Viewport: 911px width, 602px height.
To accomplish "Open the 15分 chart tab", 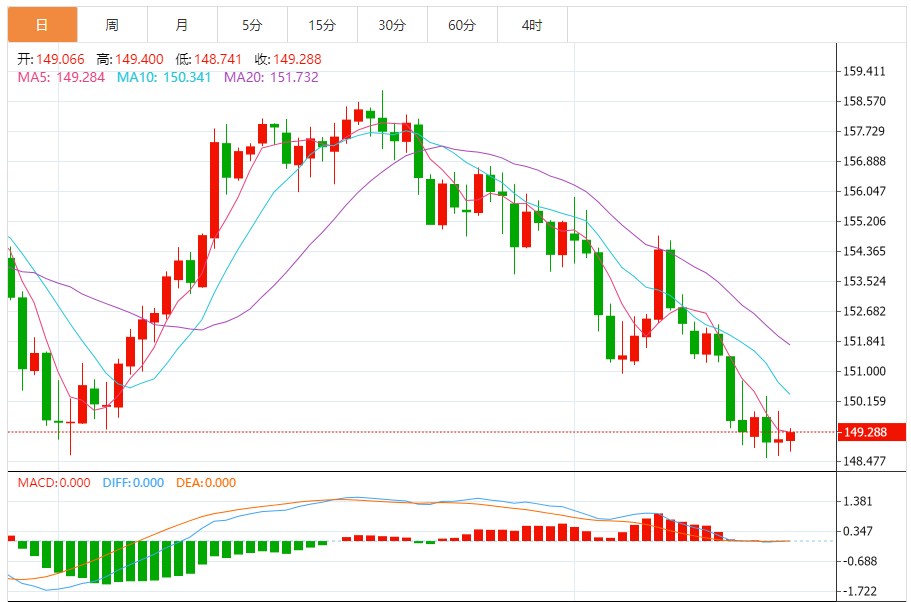I will (x=322, y=25).
